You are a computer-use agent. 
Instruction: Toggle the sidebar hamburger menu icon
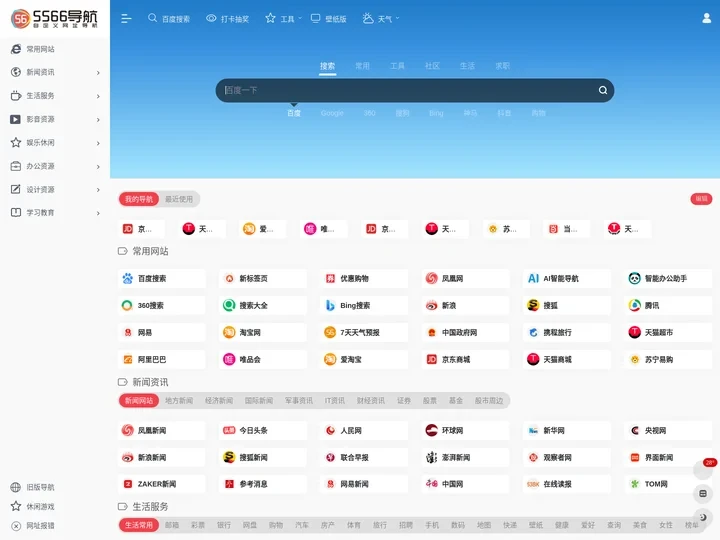[126, 18]
